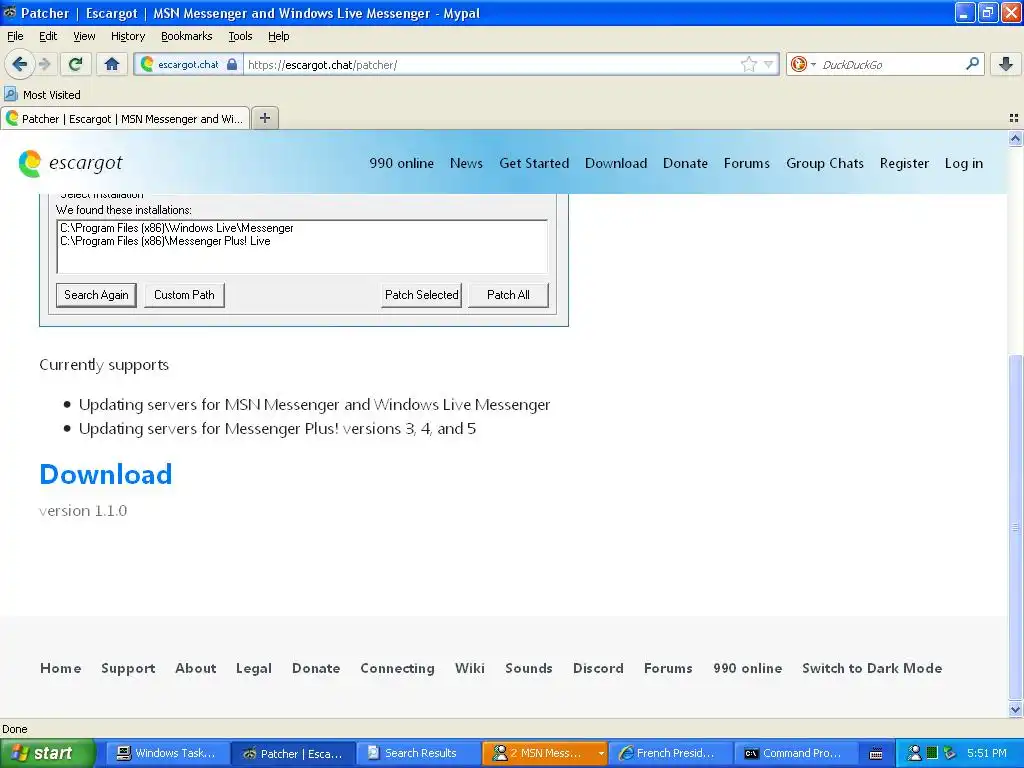The height and width of the screenshot is (768, 1024).
Task: Open the Downloads arrow icon
Action: [1006, 64]
